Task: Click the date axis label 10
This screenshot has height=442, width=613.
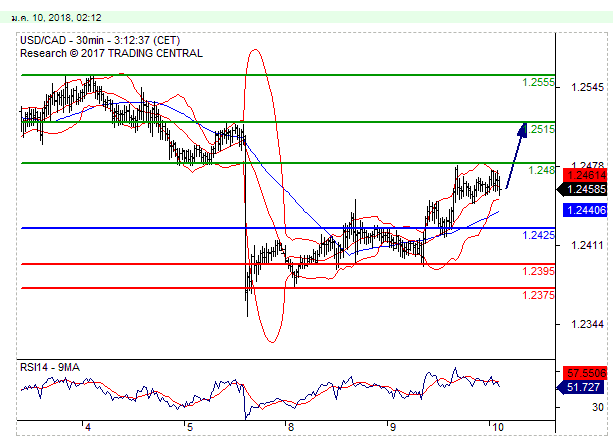Action: (497, 427)
